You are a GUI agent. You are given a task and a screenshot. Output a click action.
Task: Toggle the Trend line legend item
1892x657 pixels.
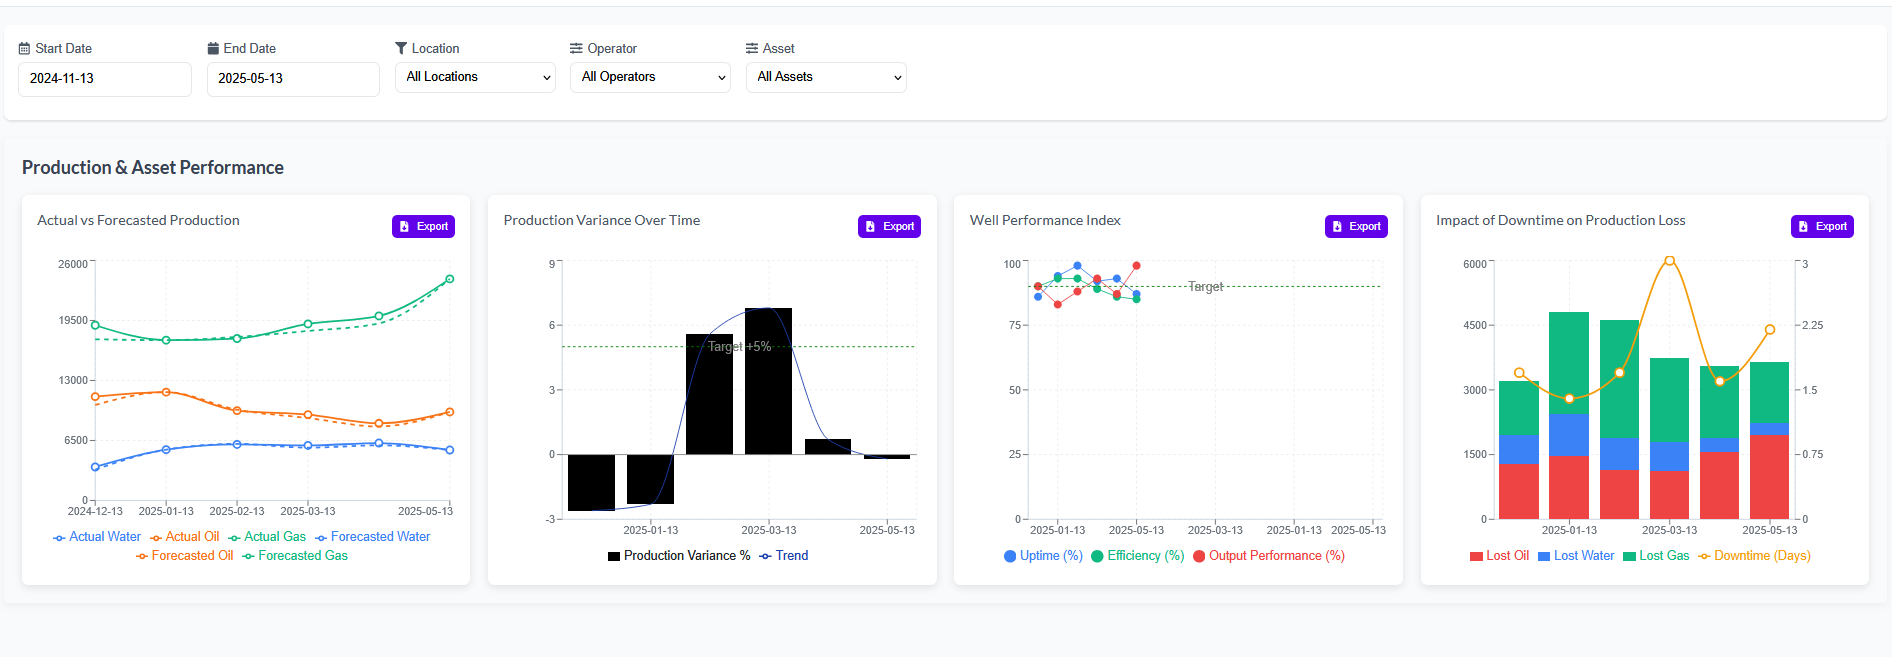pos(784,556)
